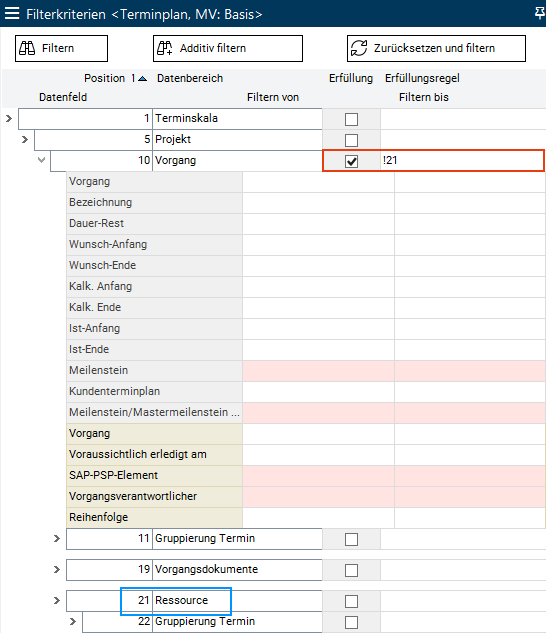
Task: Click the Position sort arrow icon
Action: [x=142, y=78]
